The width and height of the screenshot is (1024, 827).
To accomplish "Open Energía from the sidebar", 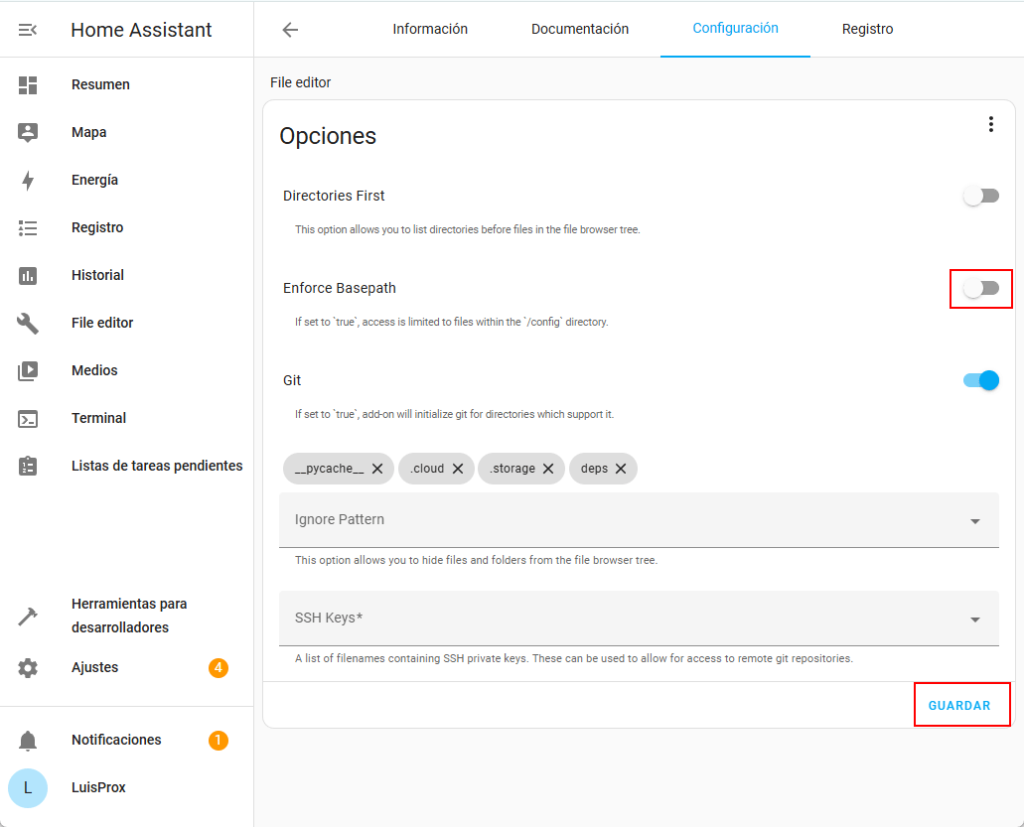I will pyautogui.click(x=95, y=180).
